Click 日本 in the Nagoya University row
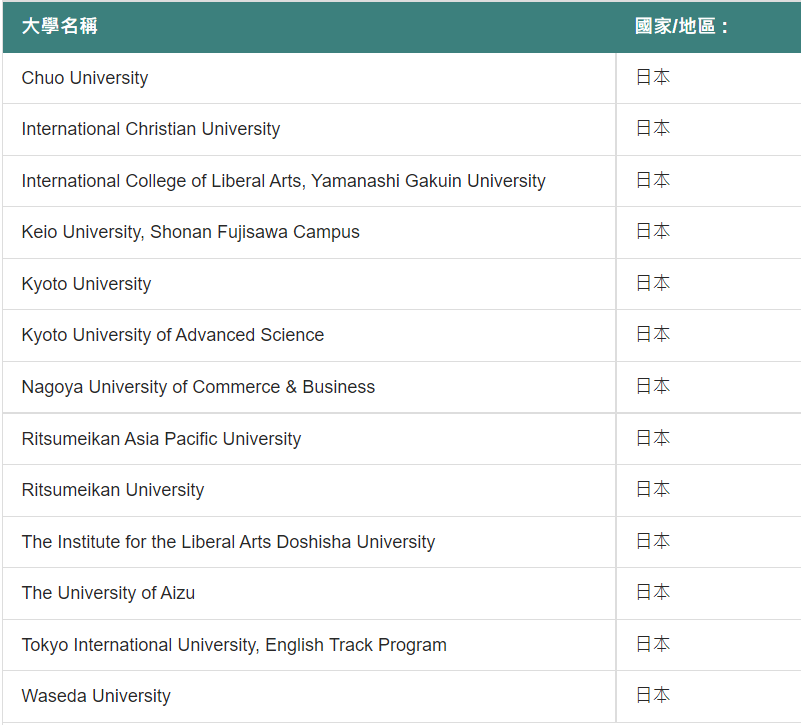The image size is (801, 725). tap(653, 386)
